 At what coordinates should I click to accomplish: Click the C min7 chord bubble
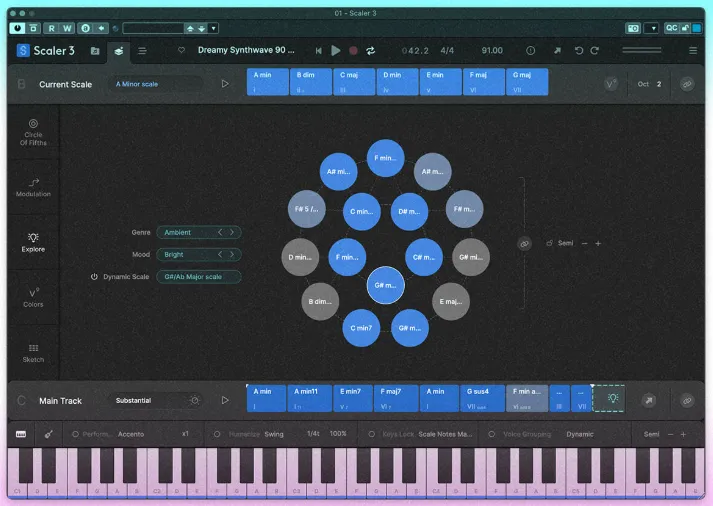(361, 328)
